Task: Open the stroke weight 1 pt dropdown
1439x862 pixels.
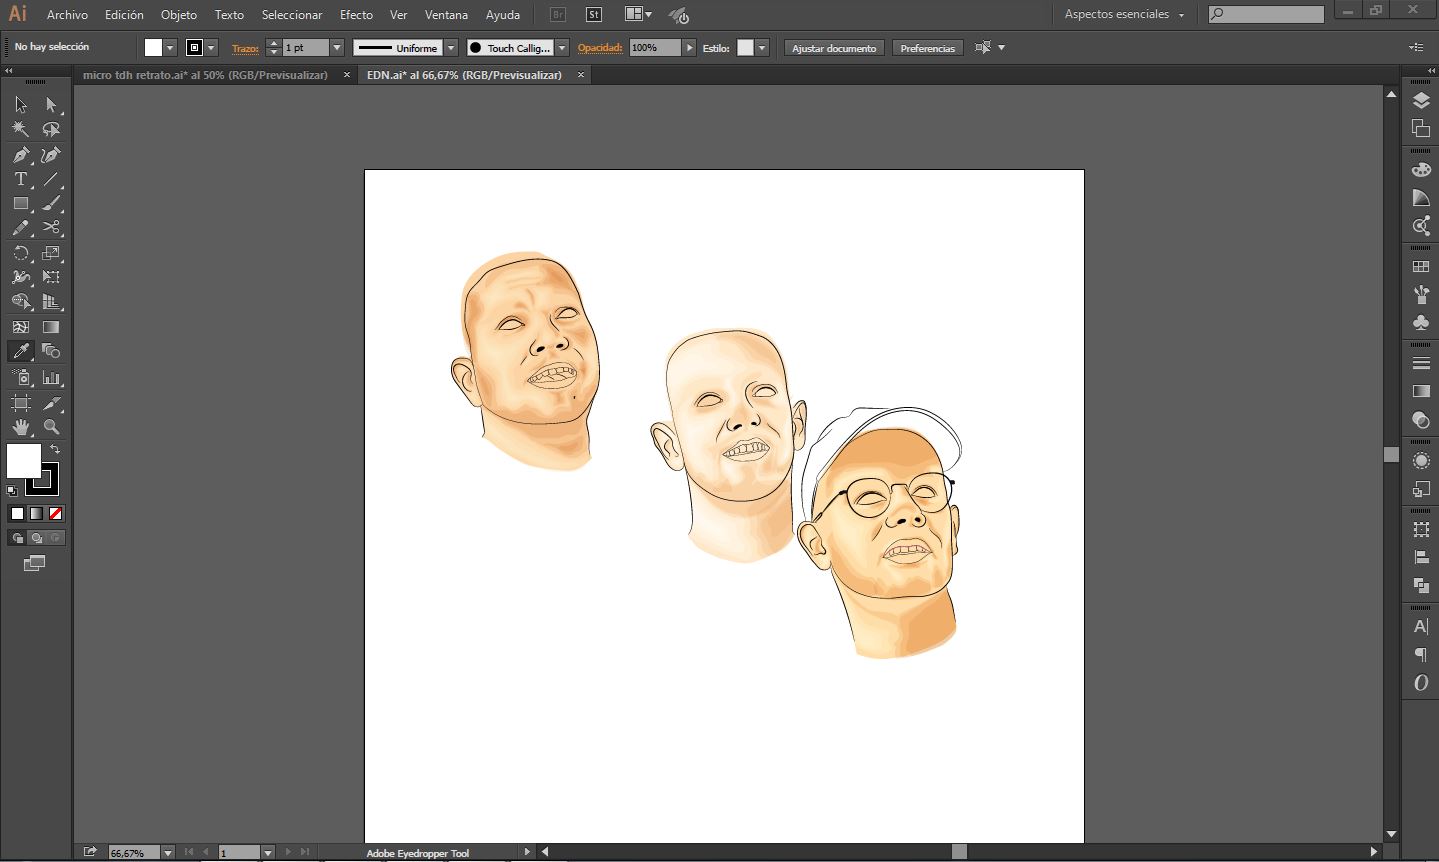Action: pos(337,48)
